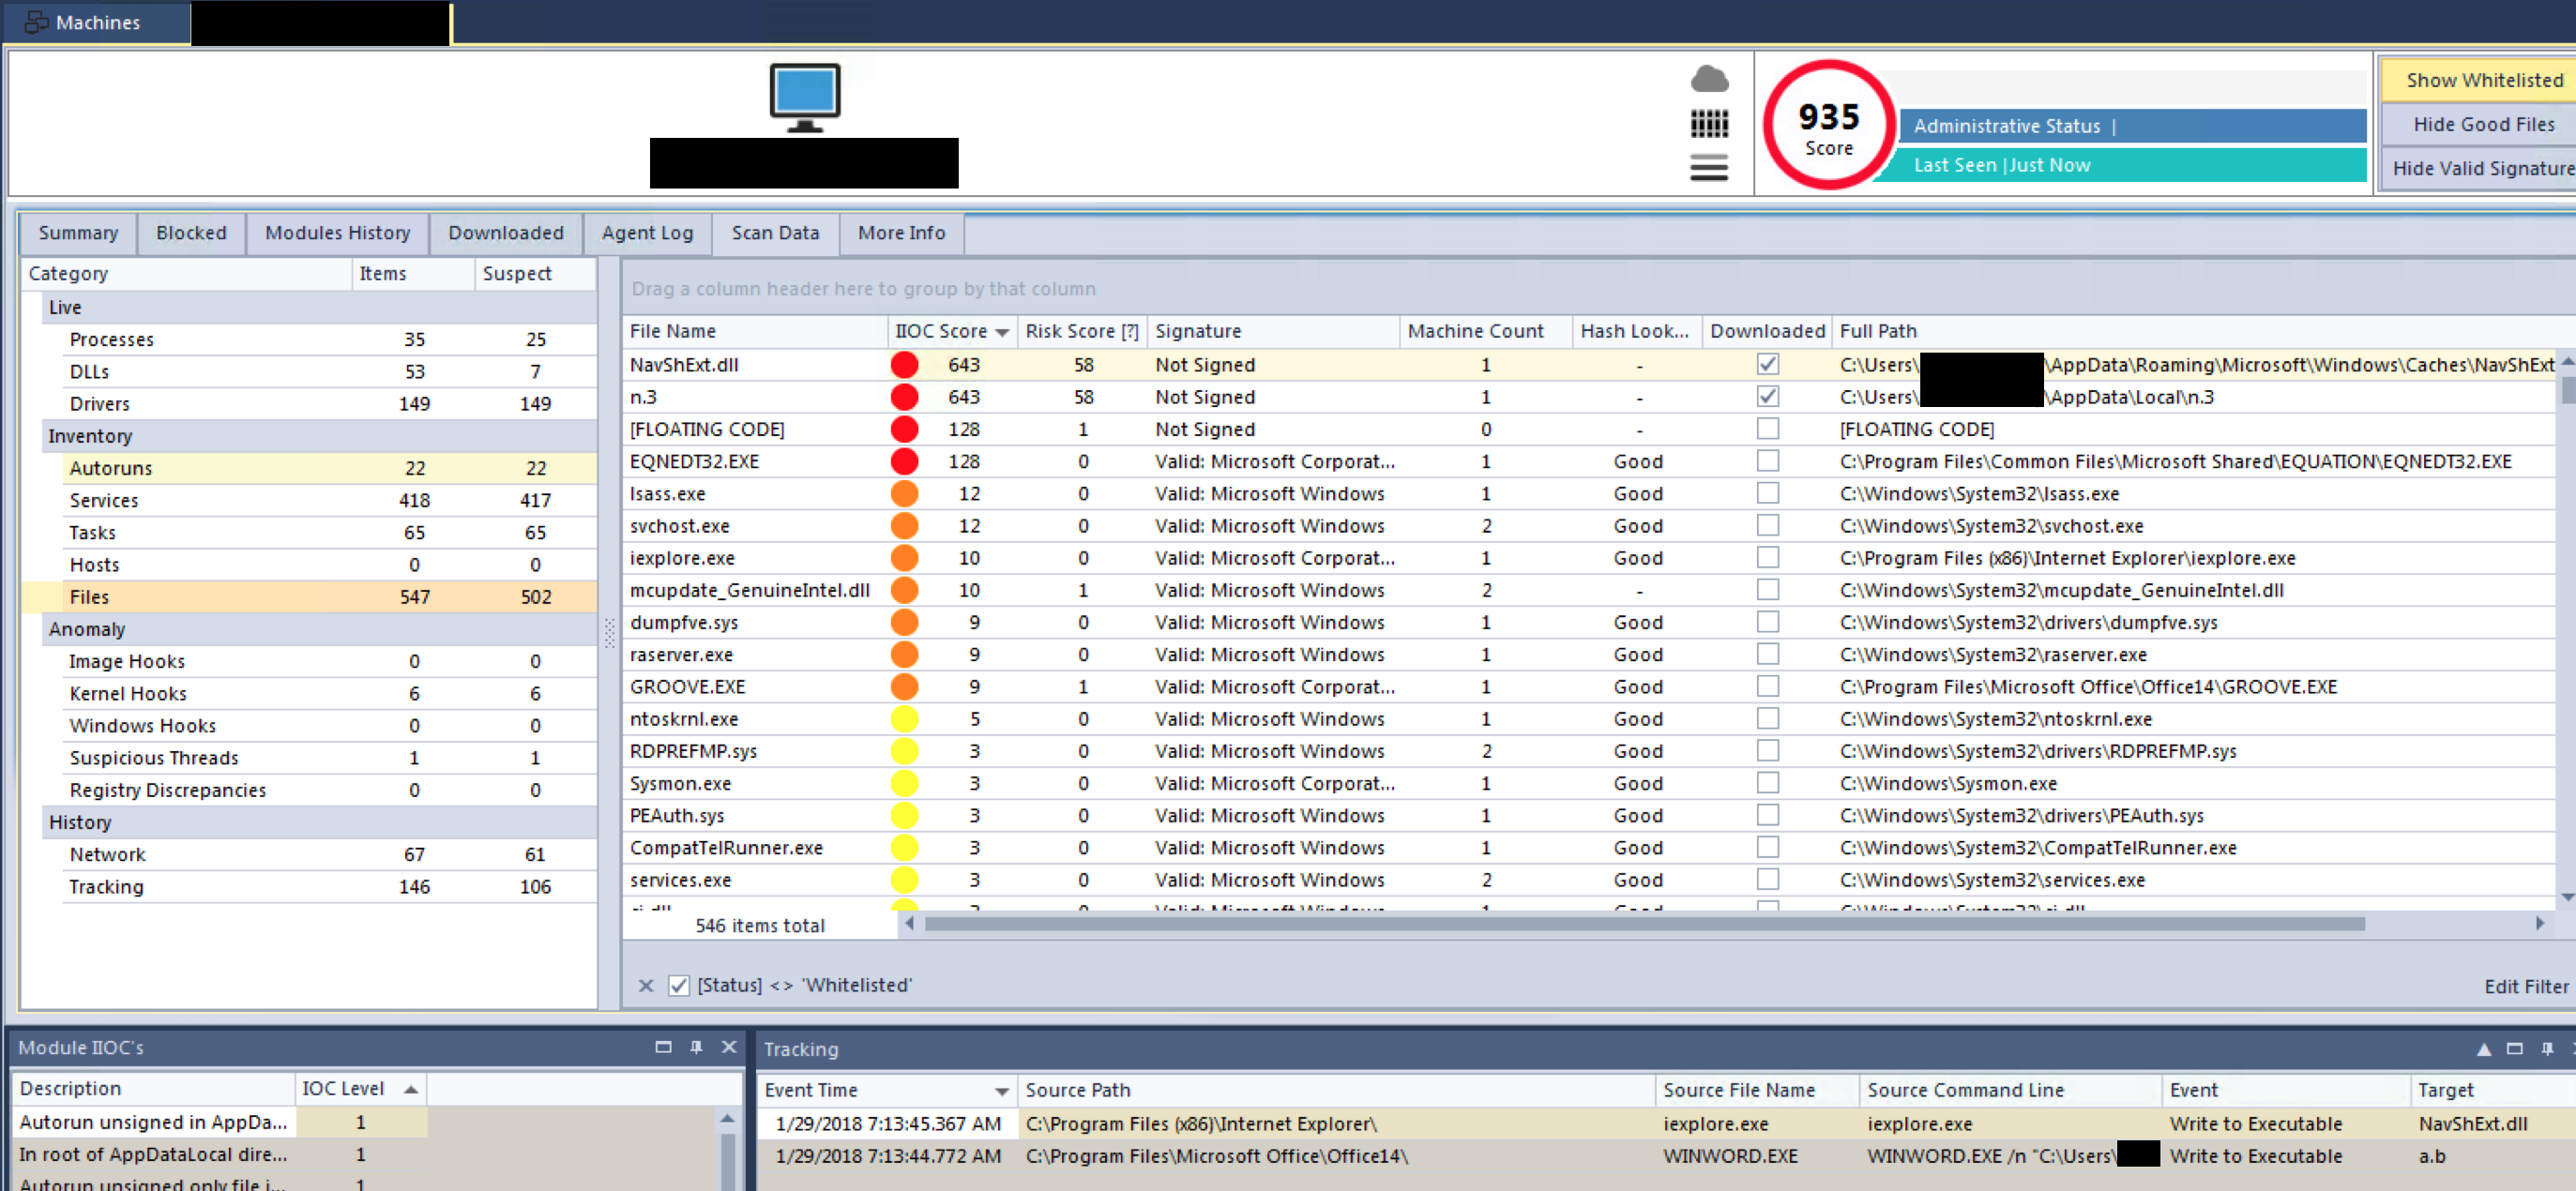Toggle the IOC Level column sort arrow

pyautogui.click(x=410, y=1089)
